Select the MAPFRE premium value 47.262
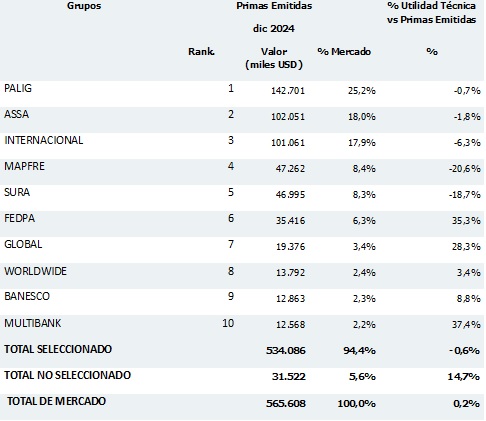Viewport: 486px width, 421px height. (x=290, y=168)
